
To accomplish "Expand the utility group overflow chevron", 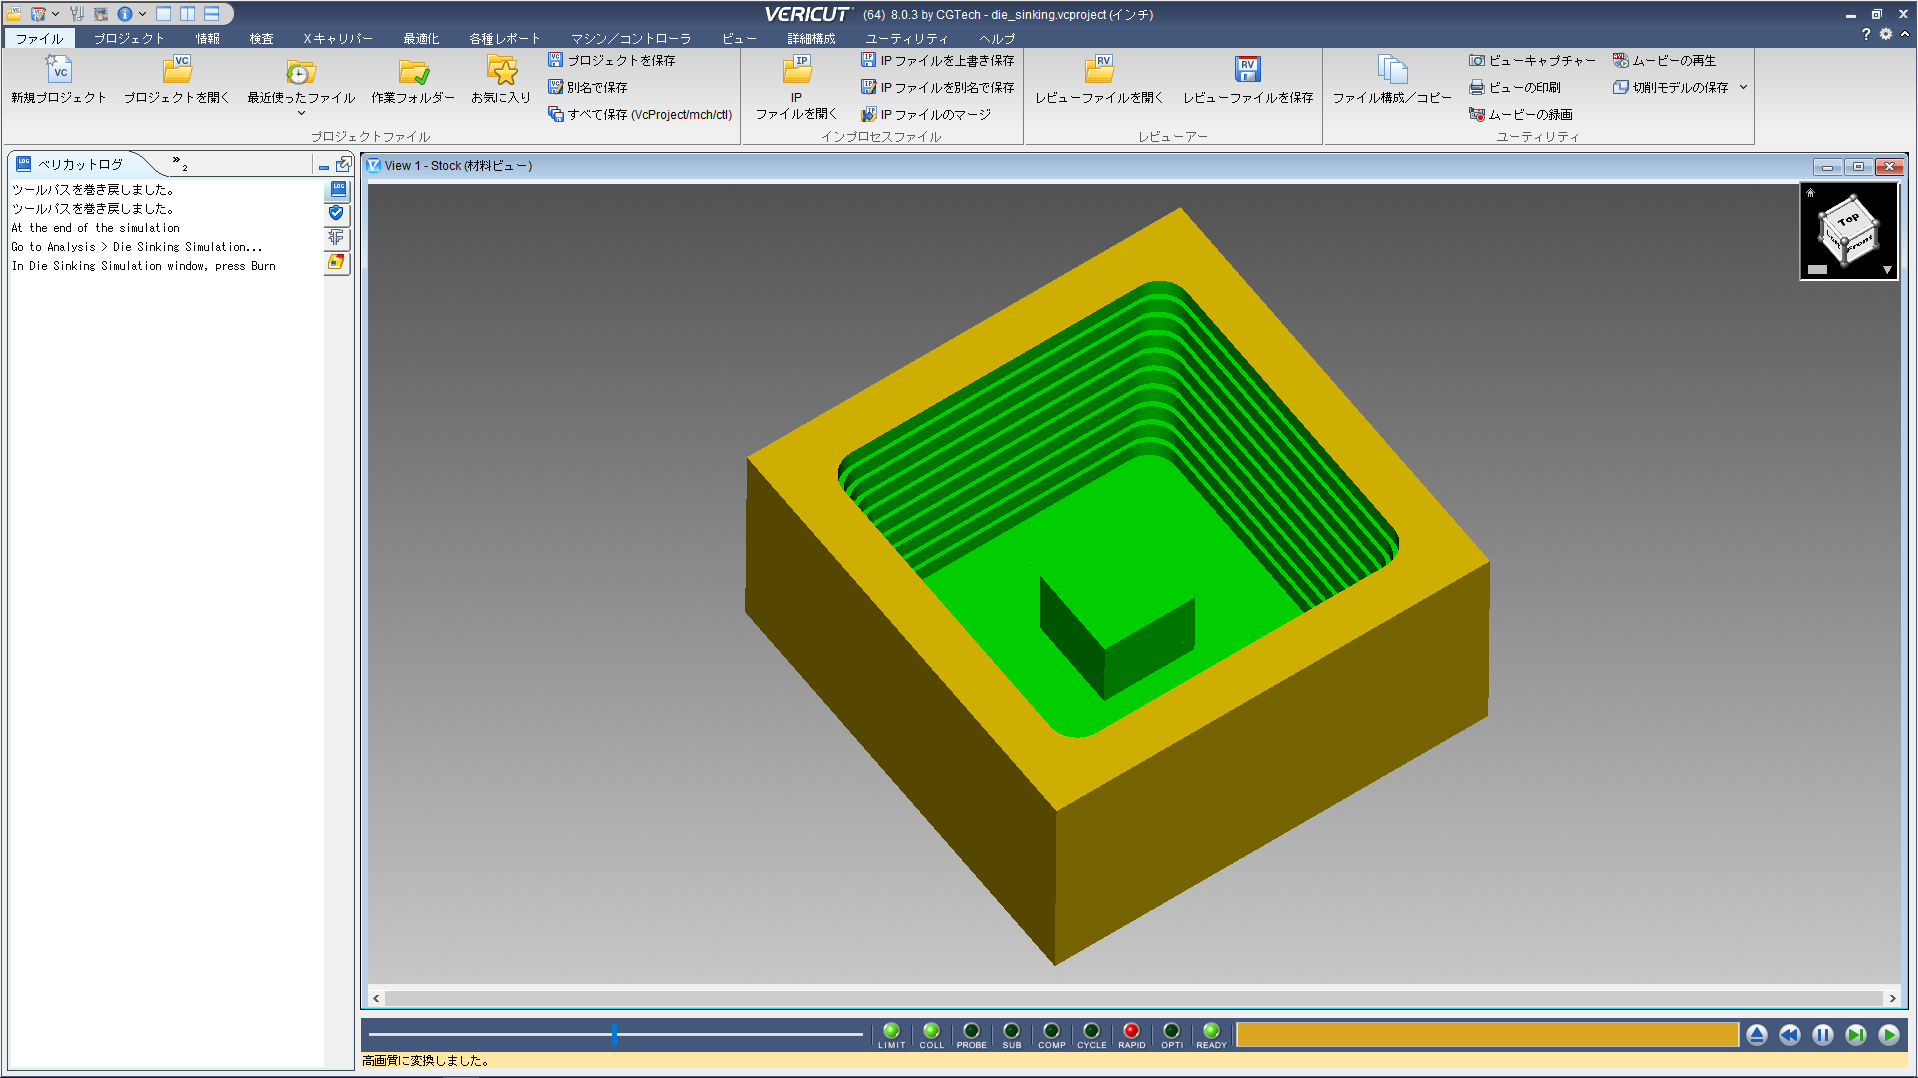I will pyautogui.click(x=1743, y=88).
